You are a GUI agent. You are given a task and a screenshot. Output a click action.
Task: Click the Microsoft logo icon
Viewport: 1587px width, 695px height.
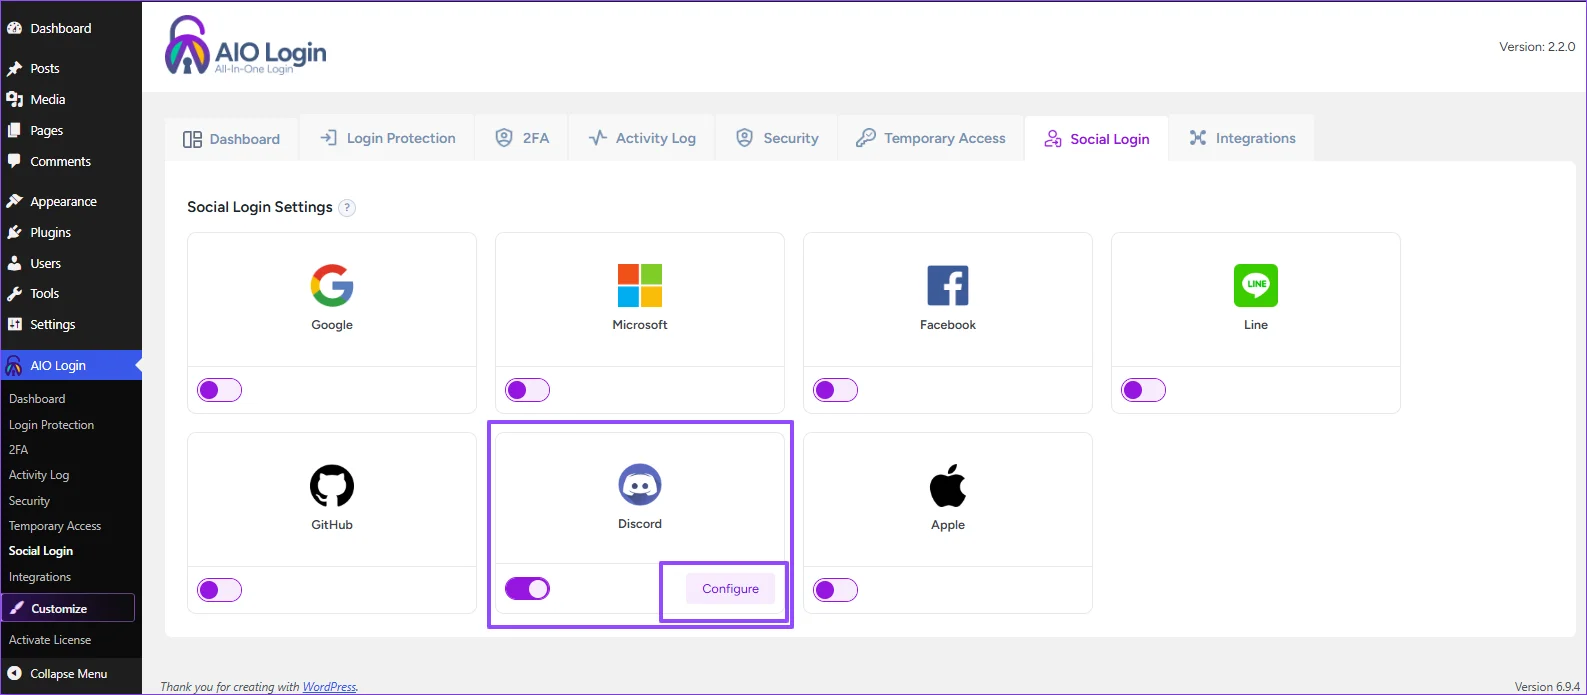(x=640, y=285)
